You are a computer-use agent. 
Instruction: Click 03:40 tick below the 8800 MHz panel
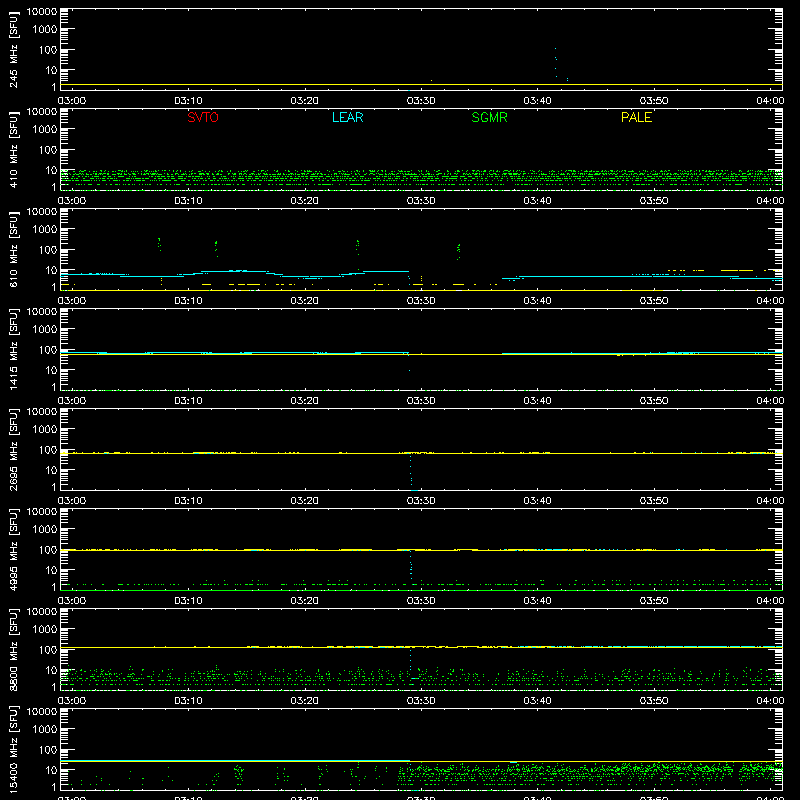tap(537, 701)
